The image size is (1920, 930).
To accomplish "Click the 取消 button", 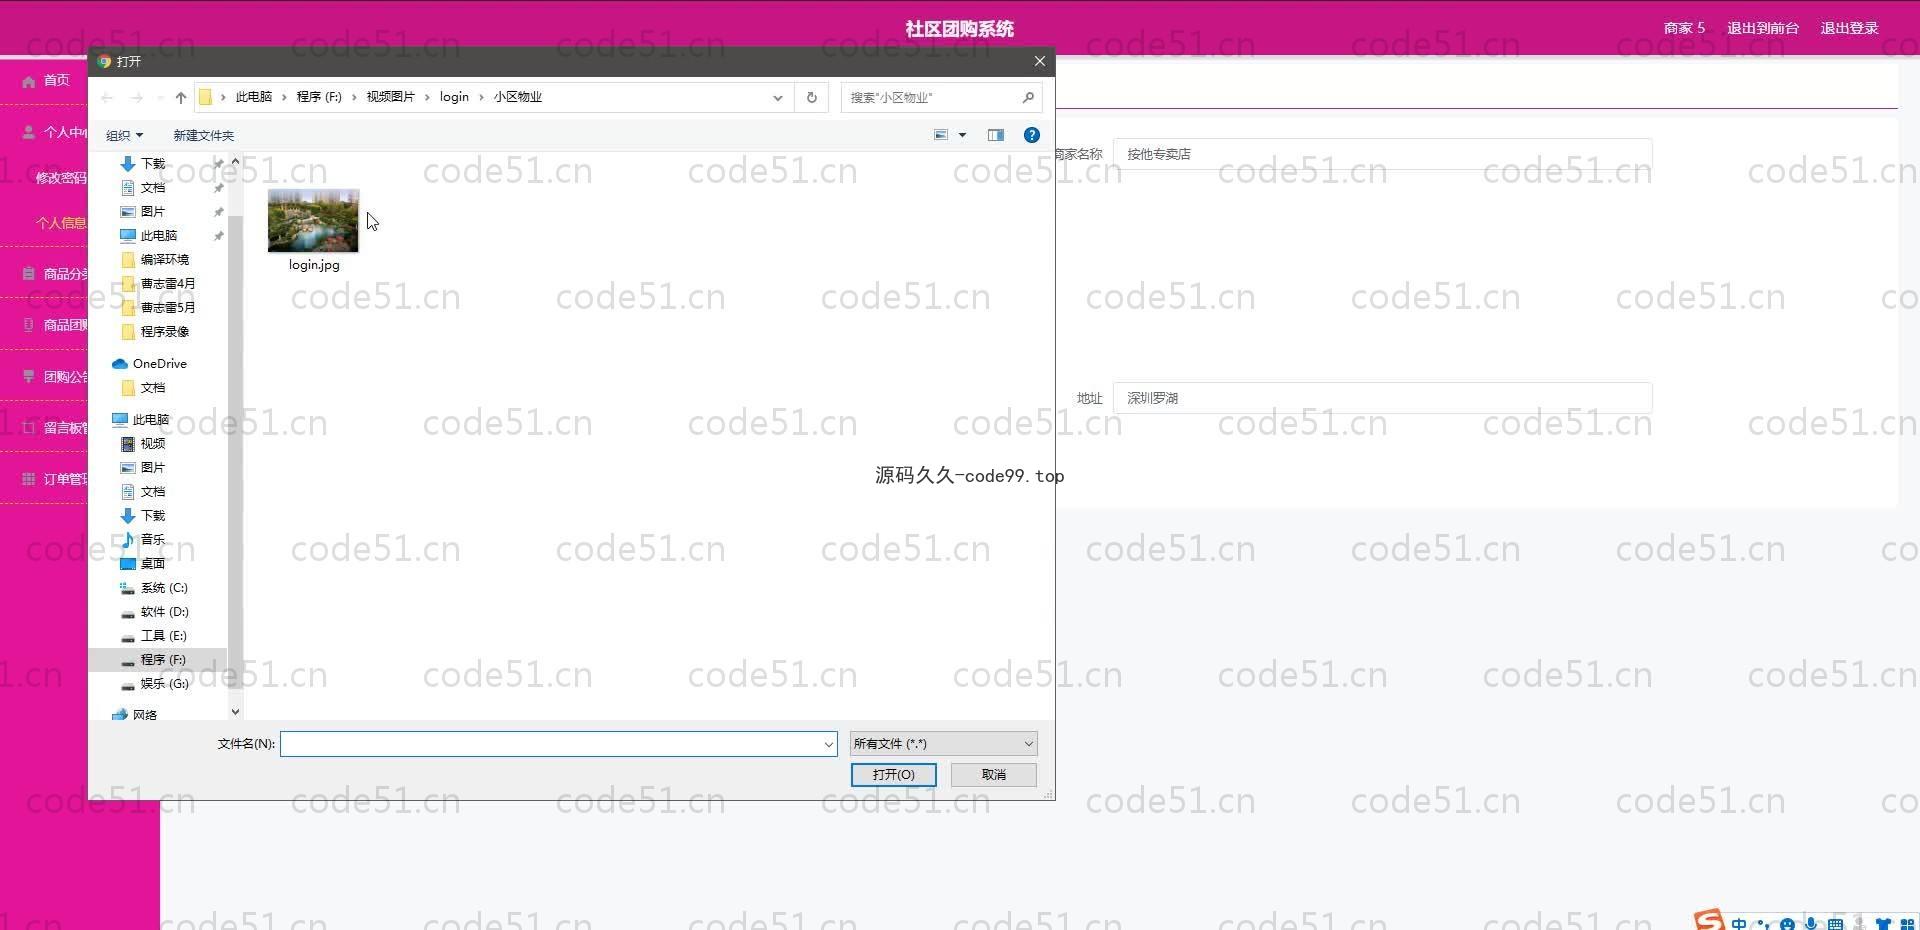I will pyautogui.click(x=993, y=775).
